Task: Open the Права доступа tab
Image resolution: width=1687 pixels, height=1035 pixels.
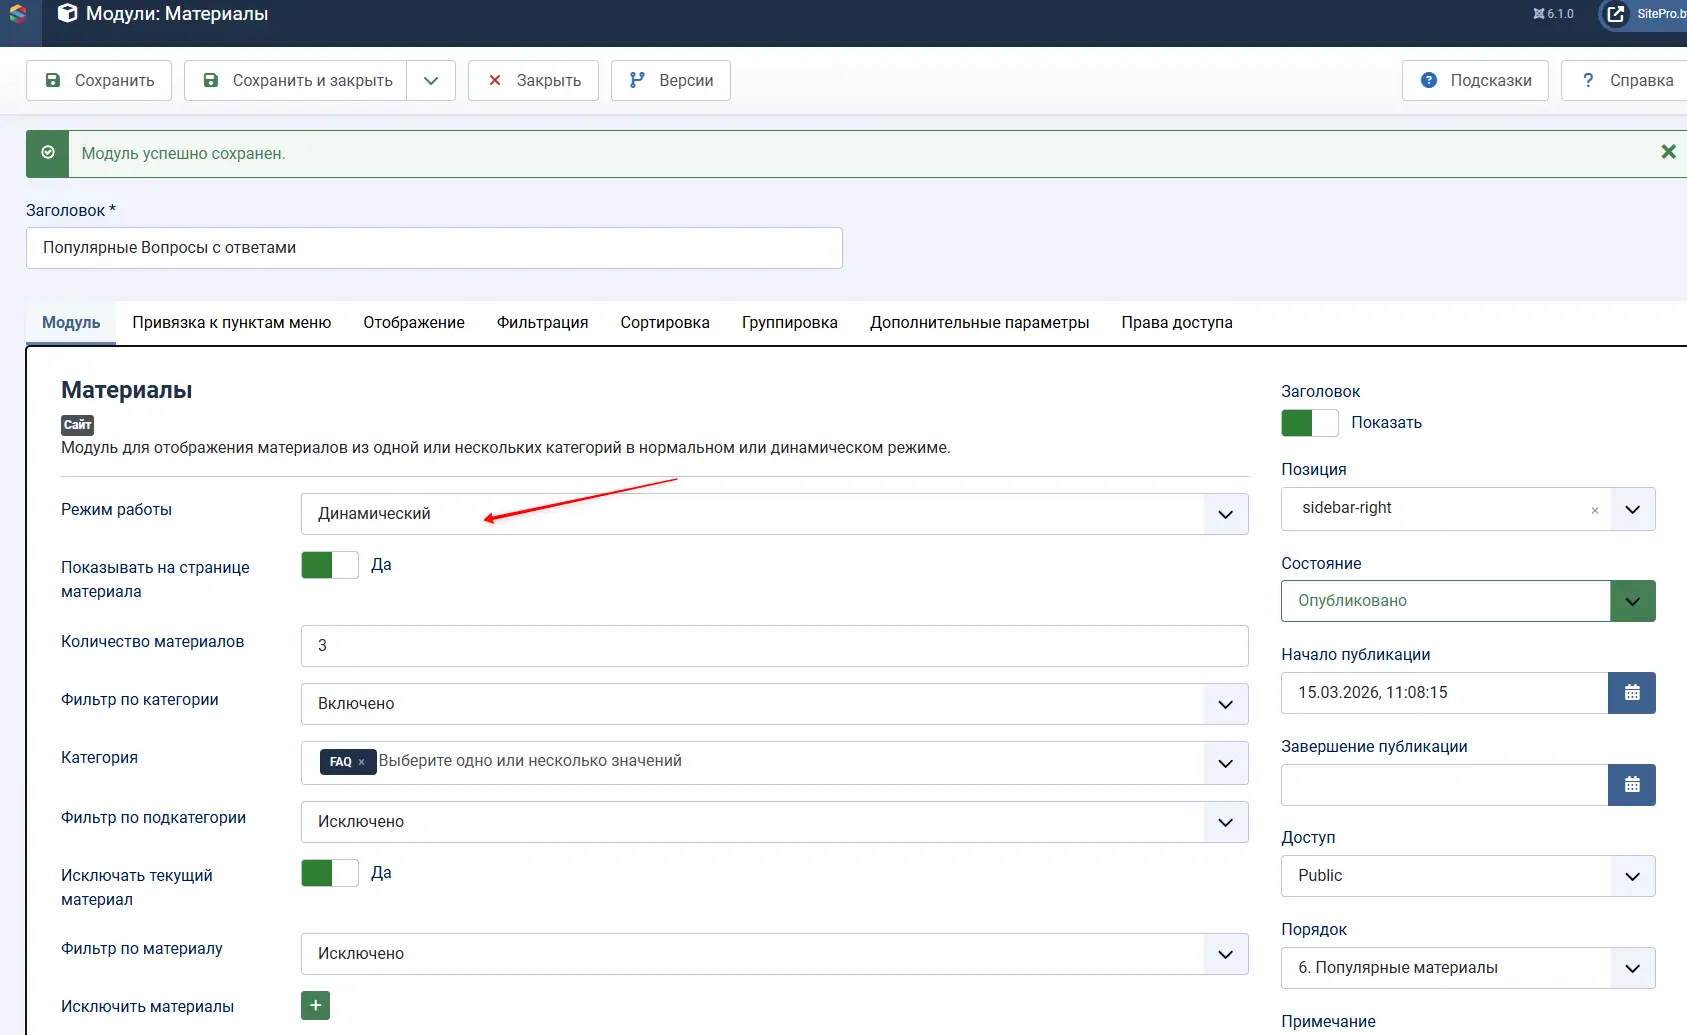Action: (1176, 323)
